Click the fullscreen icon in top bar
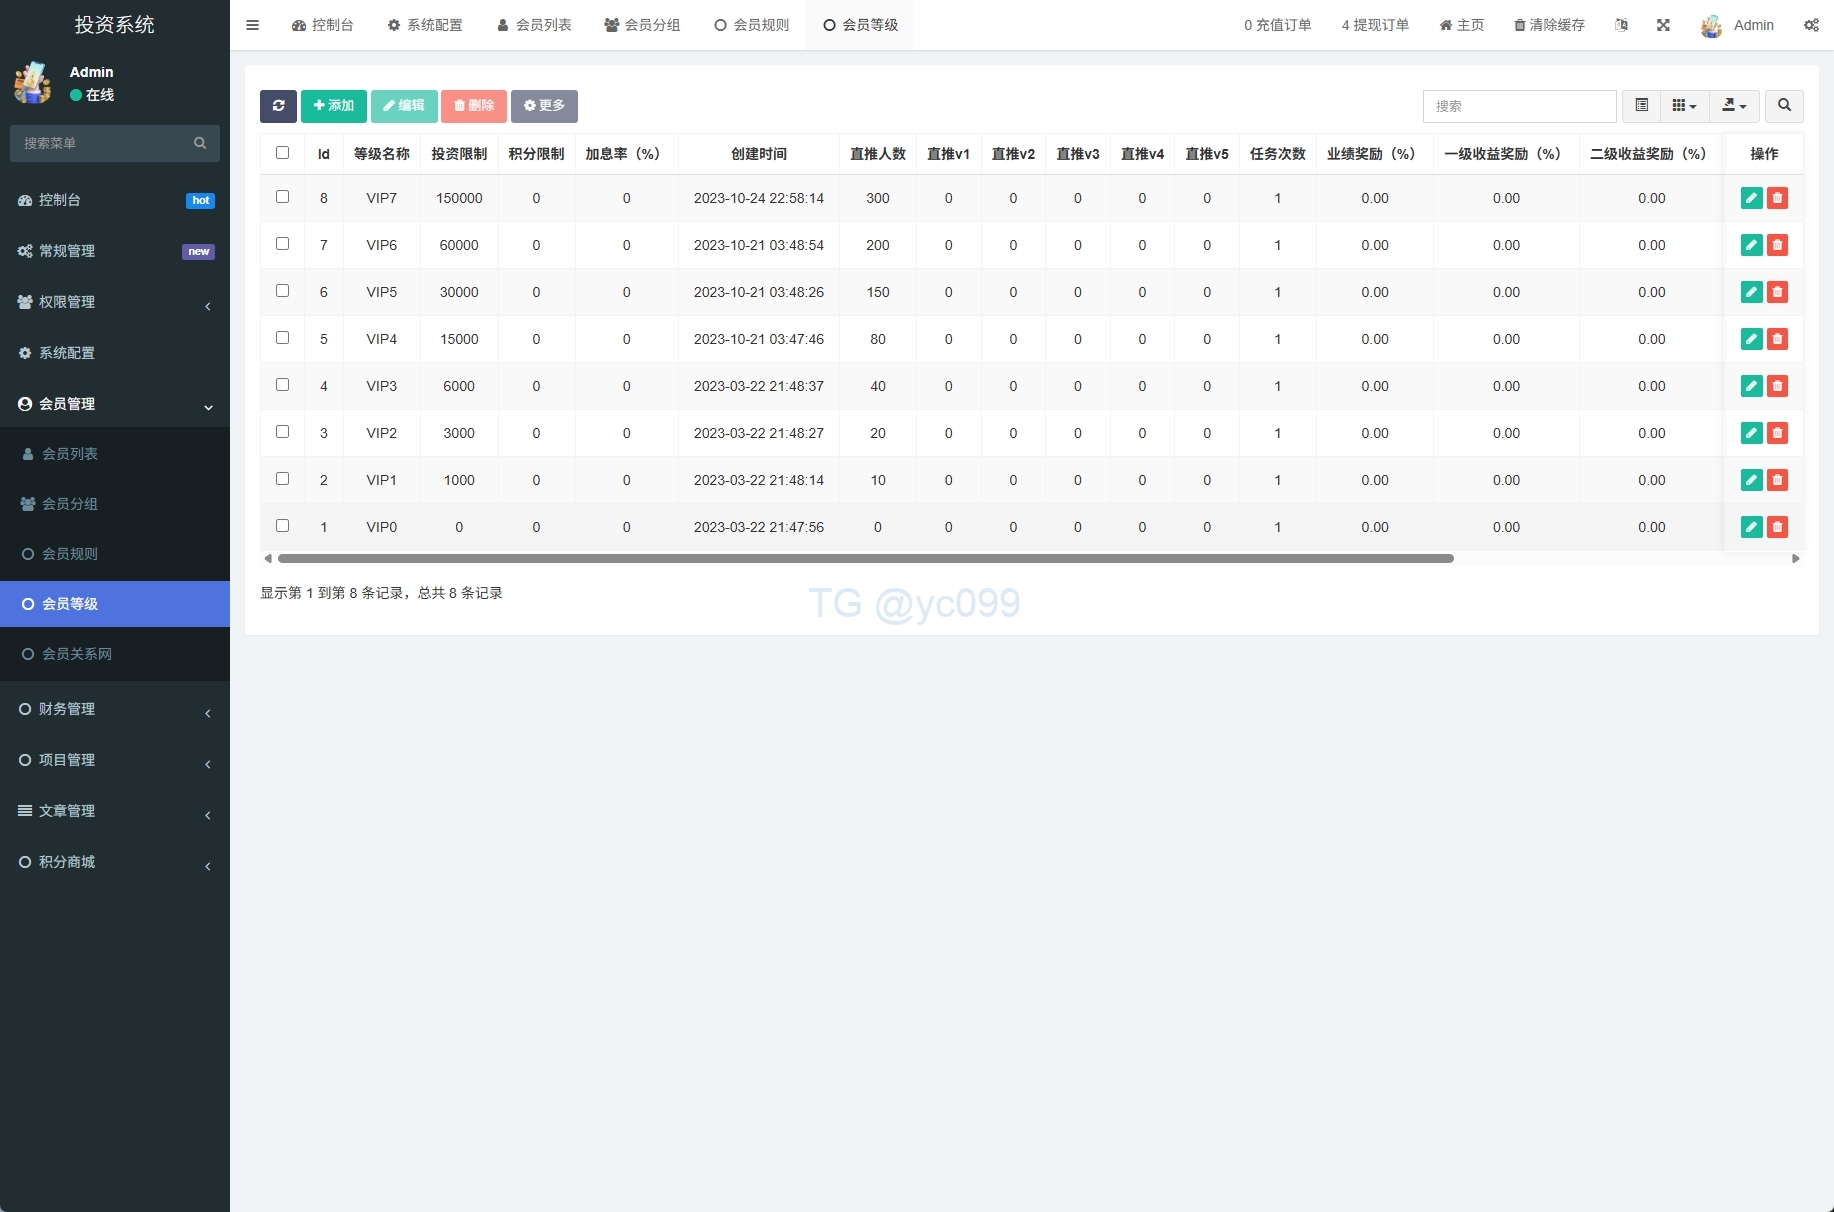This screenshot has width=1834, height=1212. (1663, 25)
